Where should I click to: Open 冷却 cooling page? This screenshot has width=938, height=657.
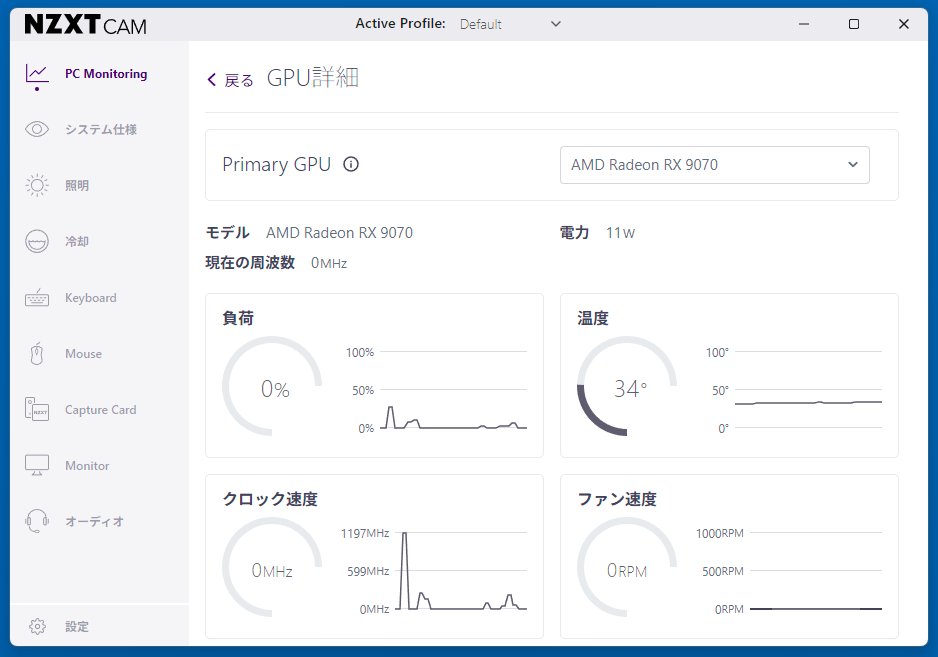point(77,241)
